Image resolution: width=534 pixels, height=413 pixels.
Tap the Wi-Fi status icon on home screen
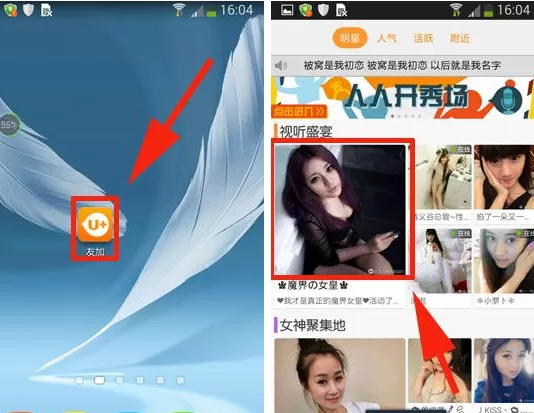pyautogui.click(x=178, y=10)
